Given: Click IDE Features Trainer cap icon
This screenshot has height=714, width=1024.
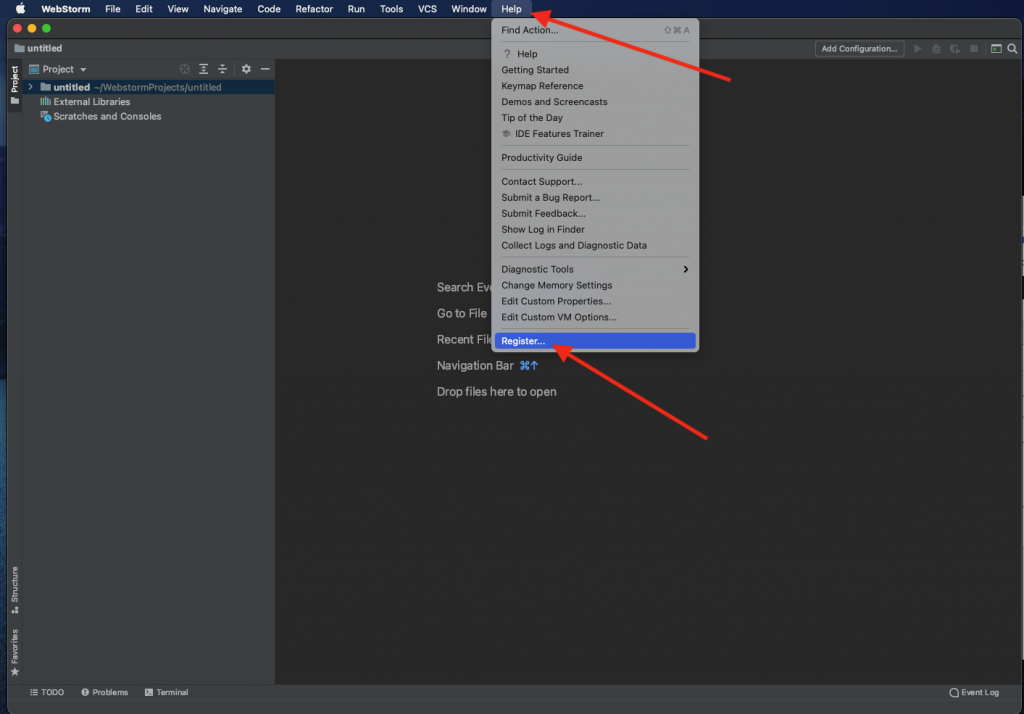Looking at the screenshot, I should [x=506, y=133].
